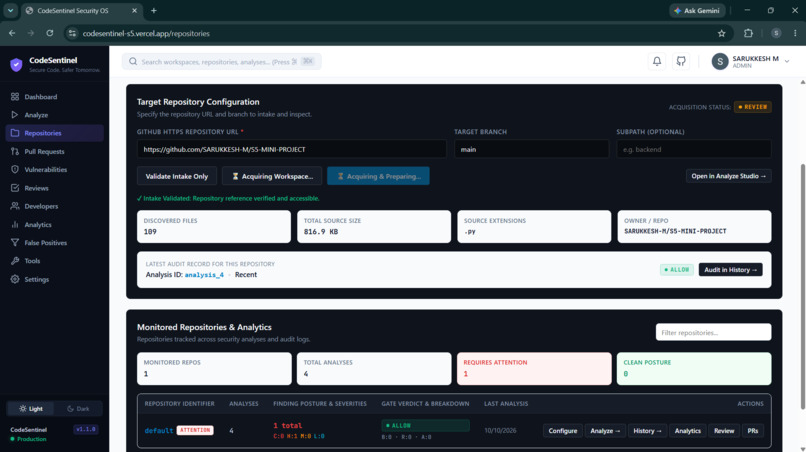Switch to Dark theme

point(78,409)
